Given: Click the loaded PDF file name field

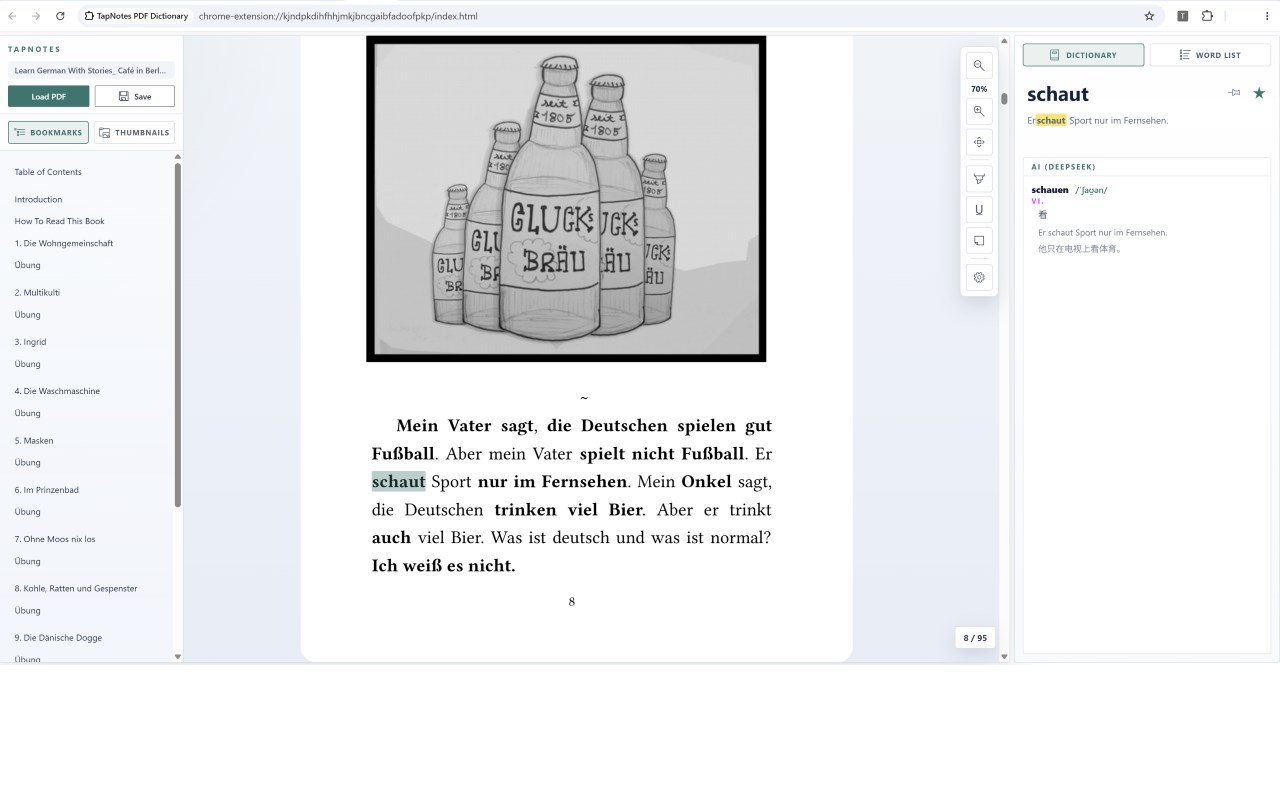Looking at the screenshot, I should (91, 71).
